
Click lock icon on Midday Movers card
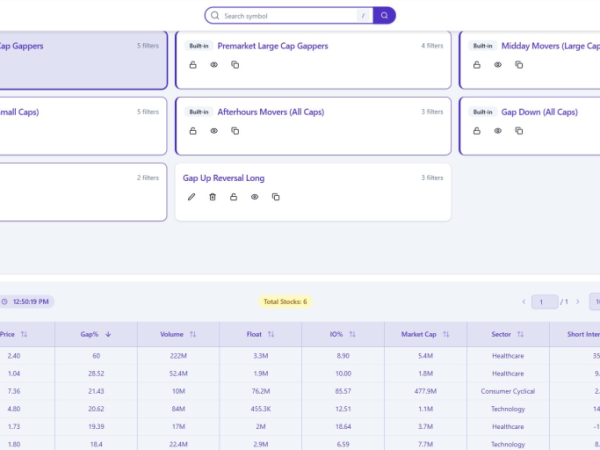coord(477,65)
